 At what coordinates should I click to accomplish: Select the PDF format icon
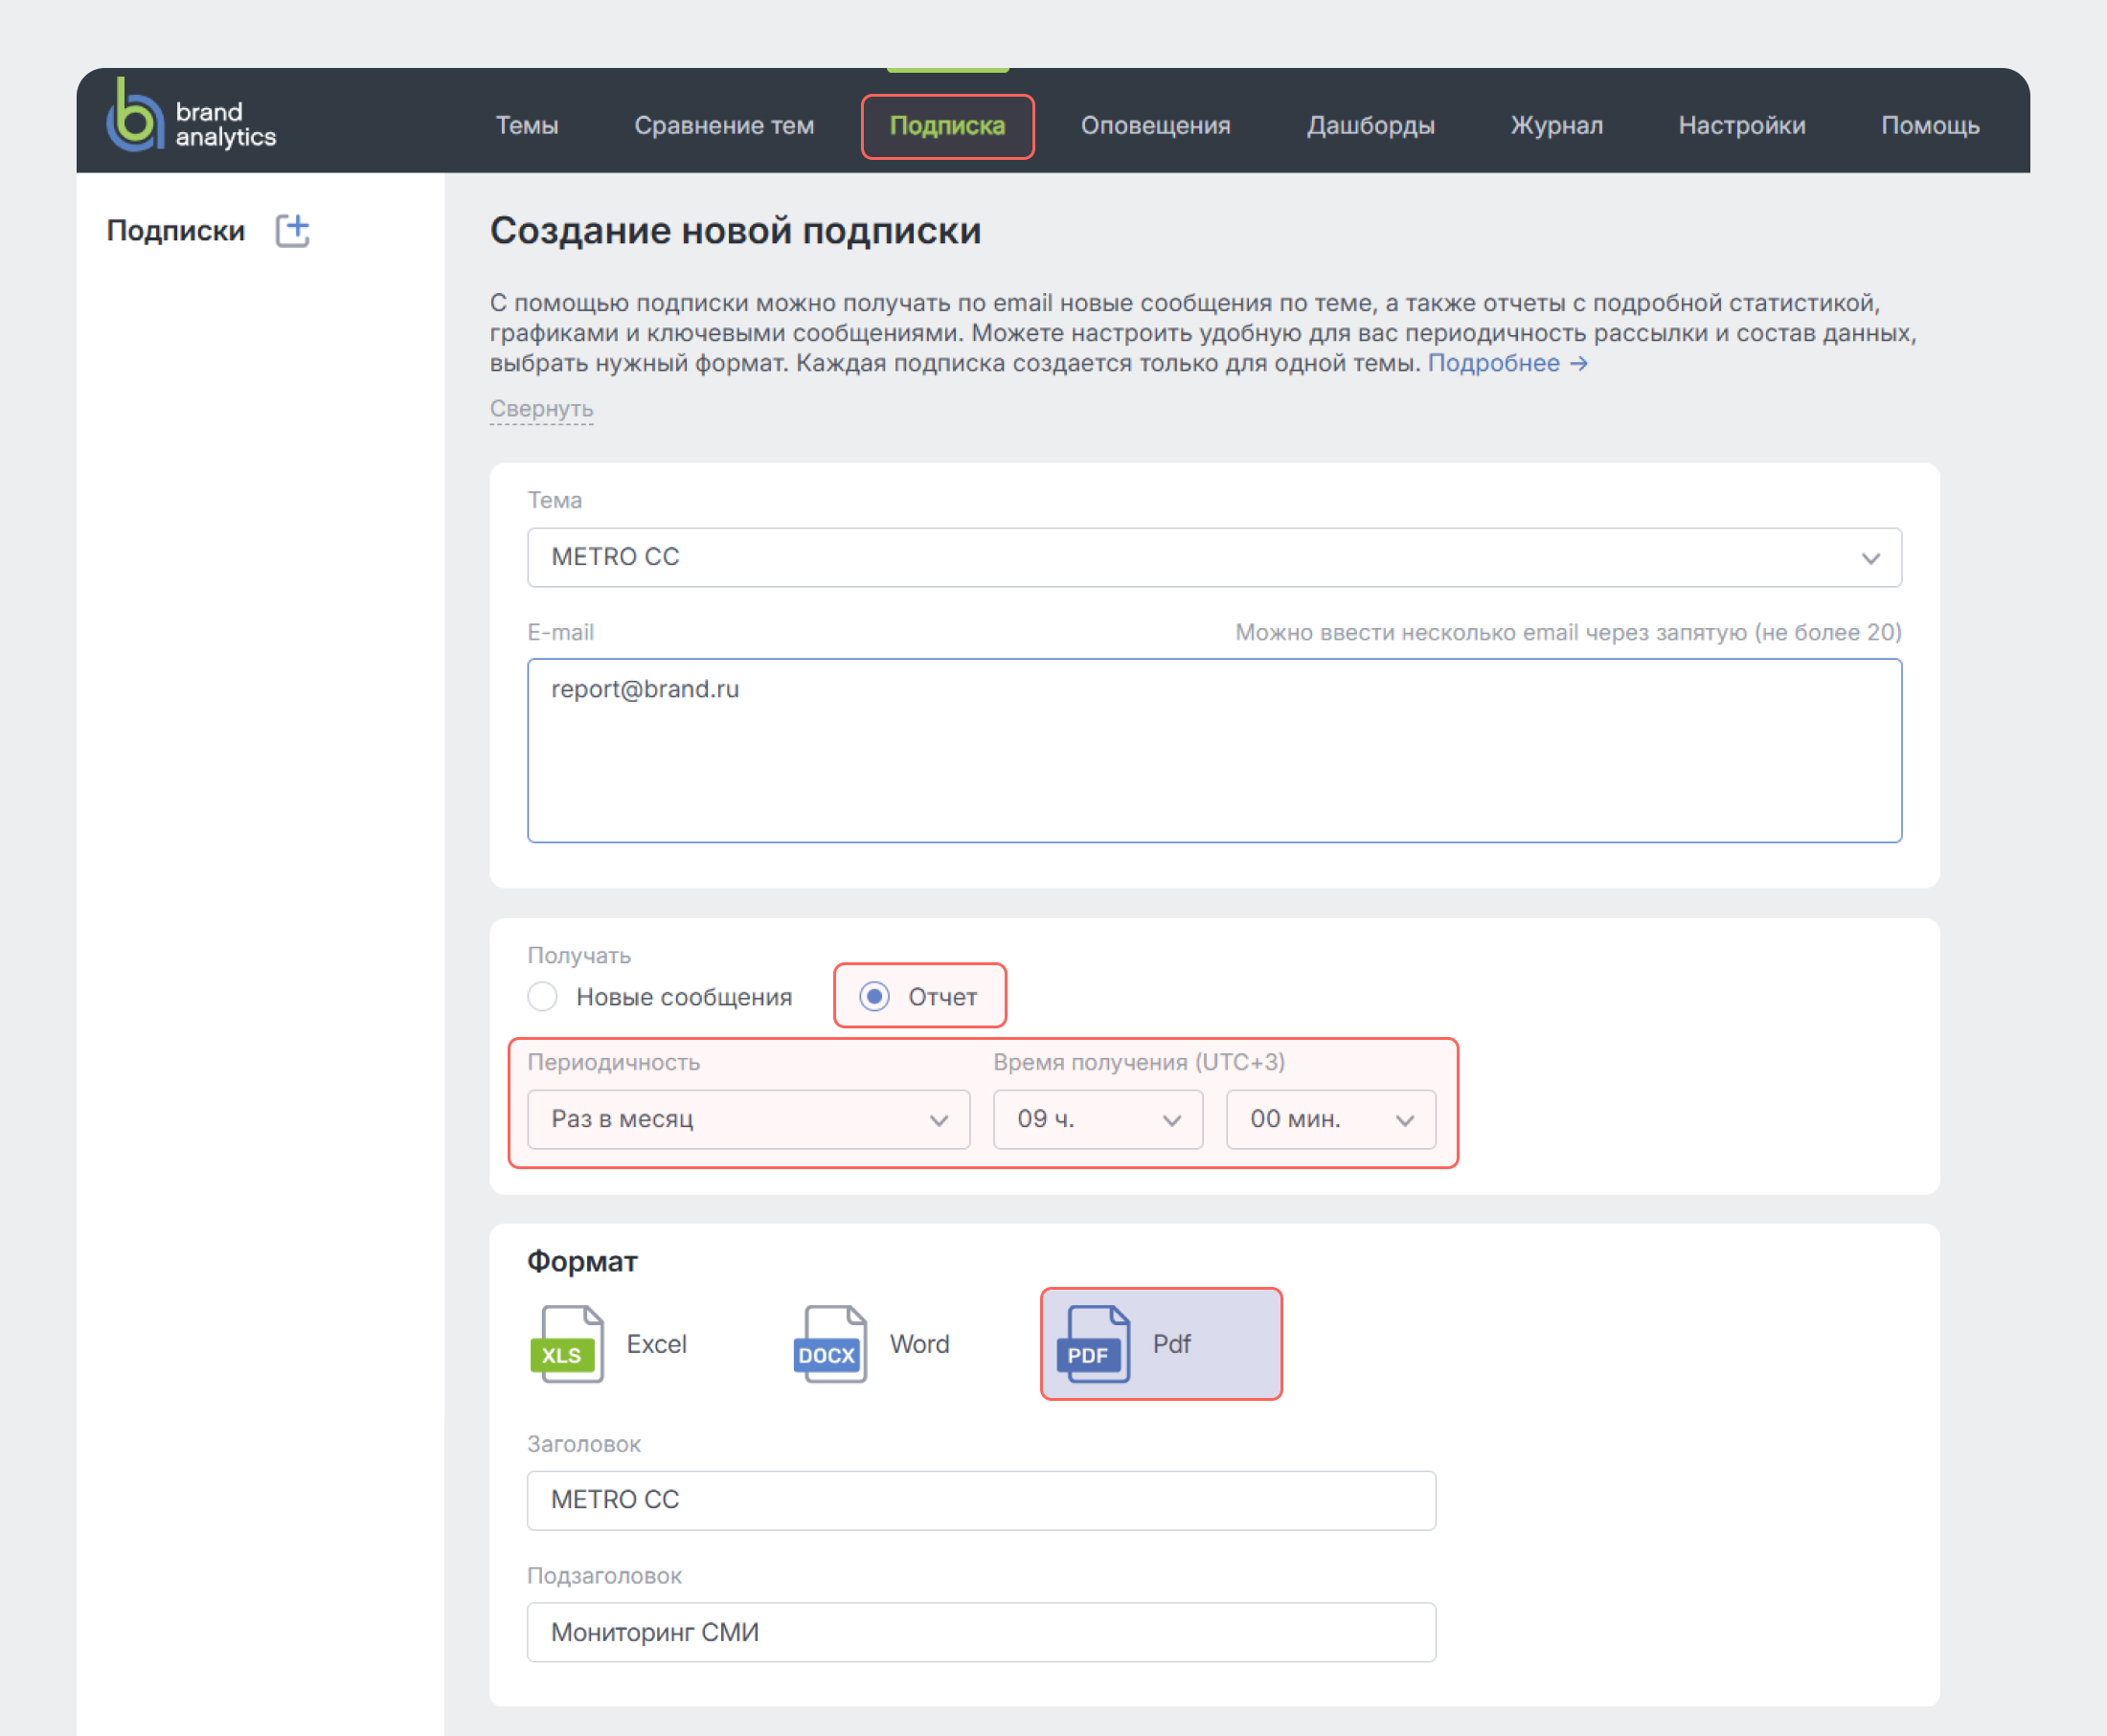click(1094, 1344)
